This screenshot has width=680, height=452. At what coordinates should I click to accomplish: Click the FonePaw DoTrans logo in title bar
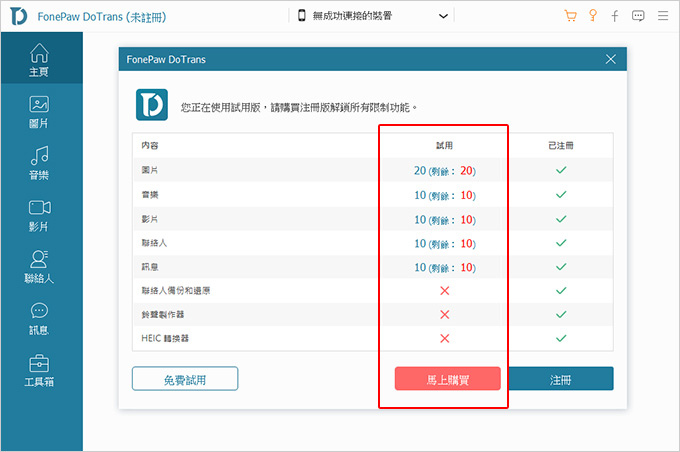click(x=18, y=16)
